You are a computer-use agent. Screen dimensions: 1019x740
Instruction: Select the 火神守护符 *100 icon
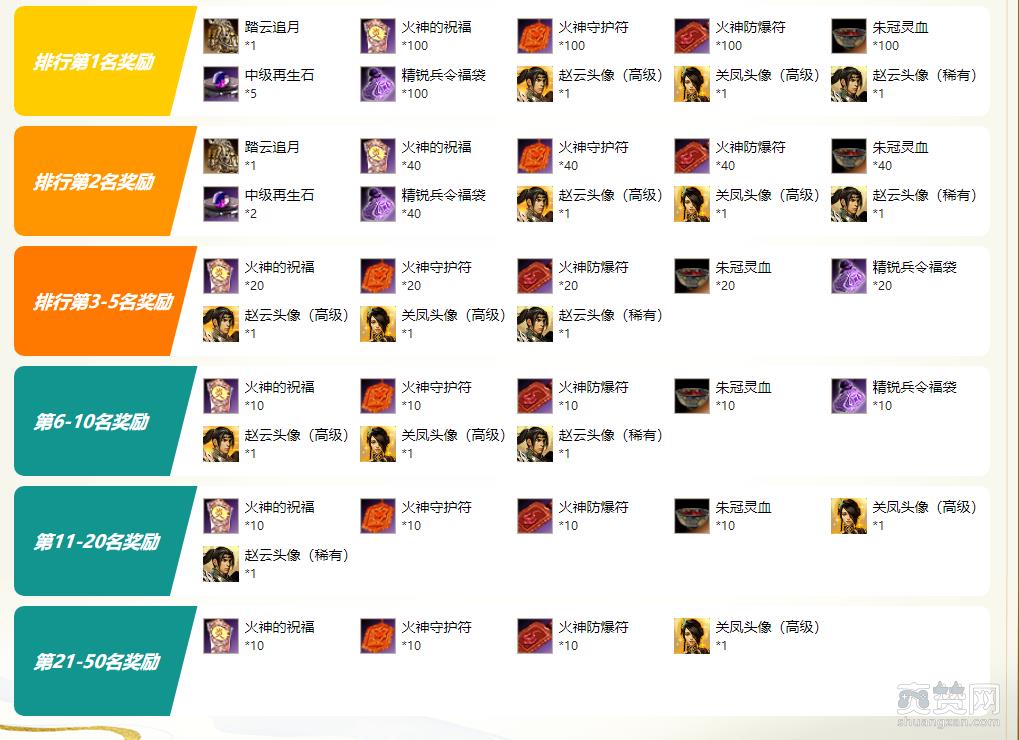(x=535, y=36)
